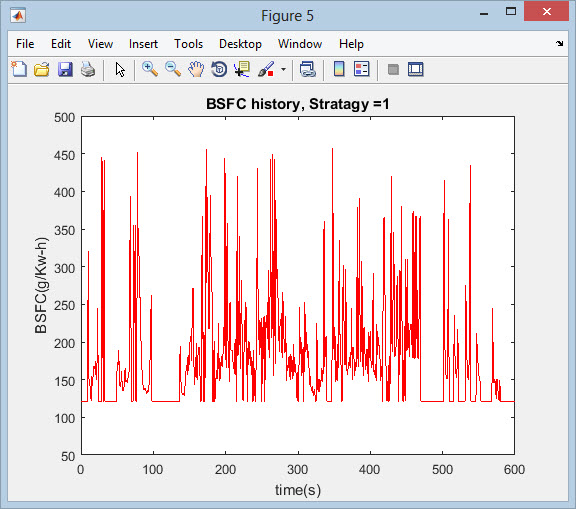
Task: Select the Edit Plot arrow tool
Action: click(x=120, y=69)
